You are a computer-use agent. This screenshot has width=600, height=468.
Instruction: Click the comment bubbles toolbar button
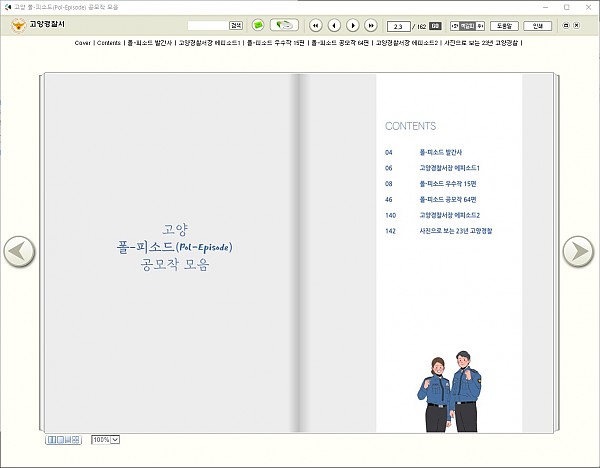click(284, 25)
